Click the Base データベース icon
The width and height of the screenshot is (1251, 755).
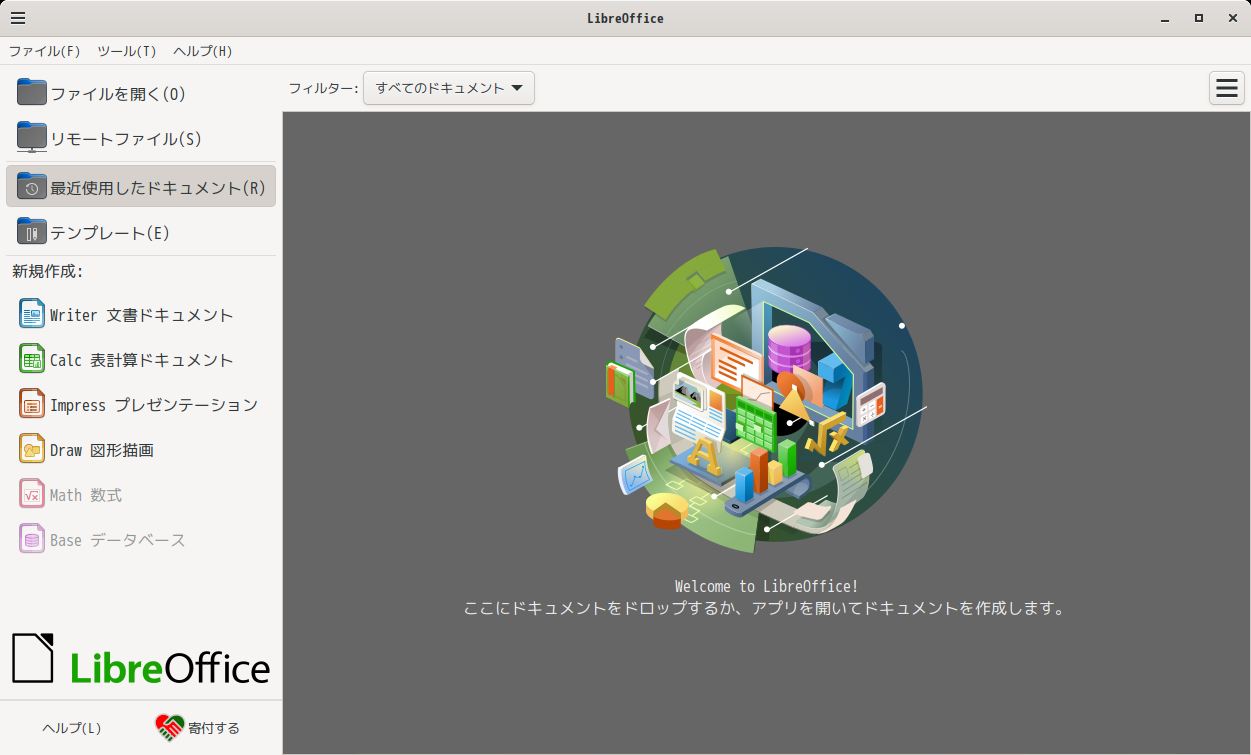coord(32,539)
